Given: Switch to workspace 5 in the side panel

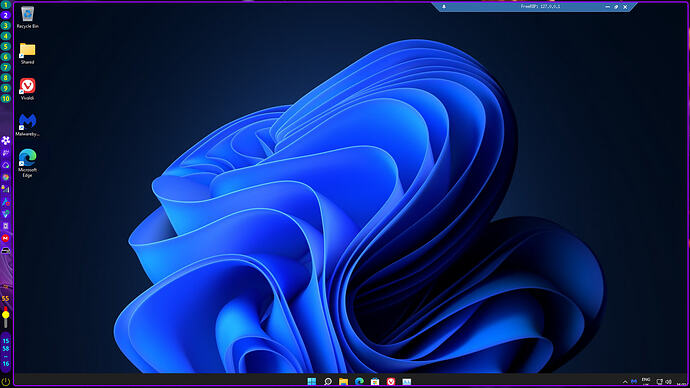Looking at the screenshot, I should click(6, 47).
